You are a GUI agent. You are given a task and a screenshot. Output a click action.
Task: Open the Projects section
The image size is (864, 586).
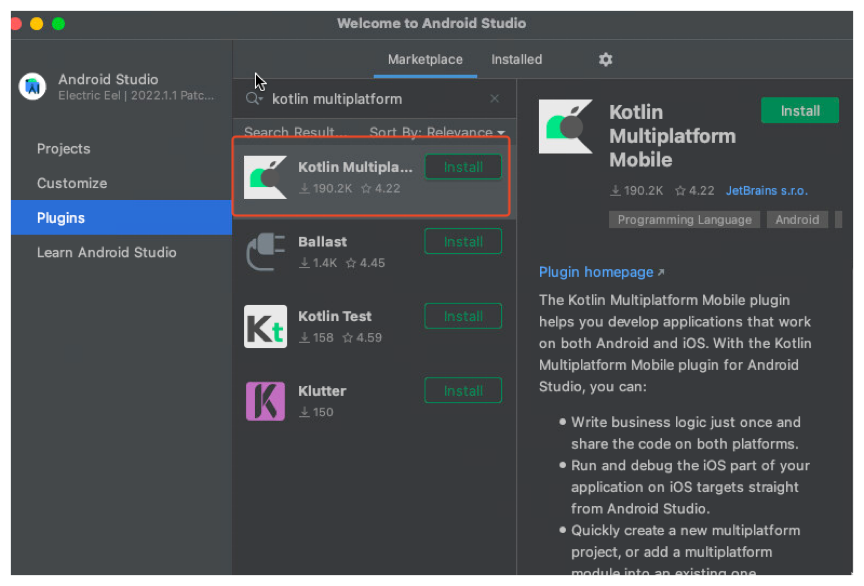coord(63,149)
